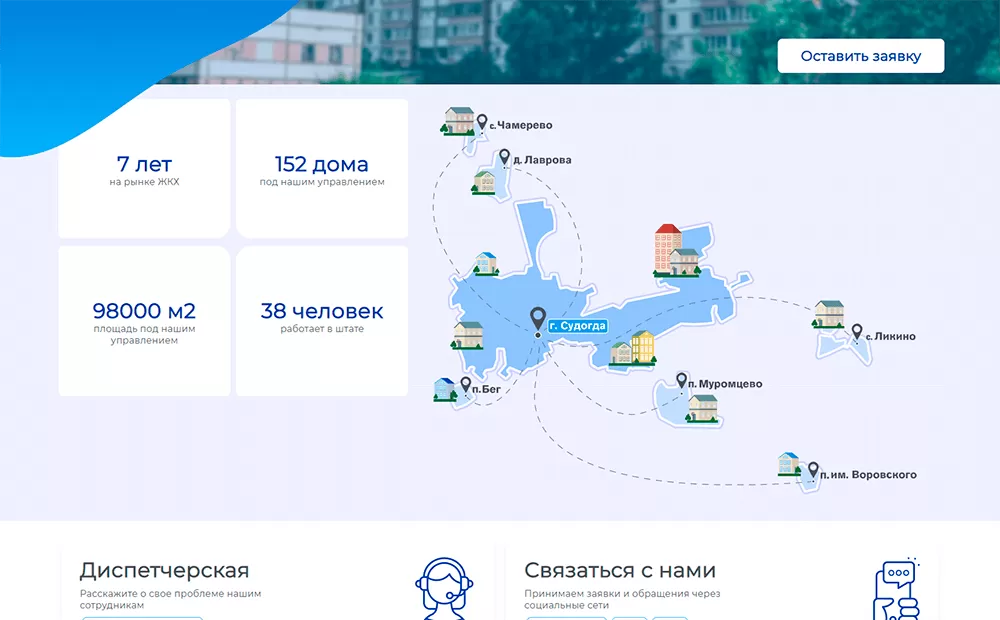Click the п. Муромцево location pin
Viewport: 1000px width, 620px height.
682,381
